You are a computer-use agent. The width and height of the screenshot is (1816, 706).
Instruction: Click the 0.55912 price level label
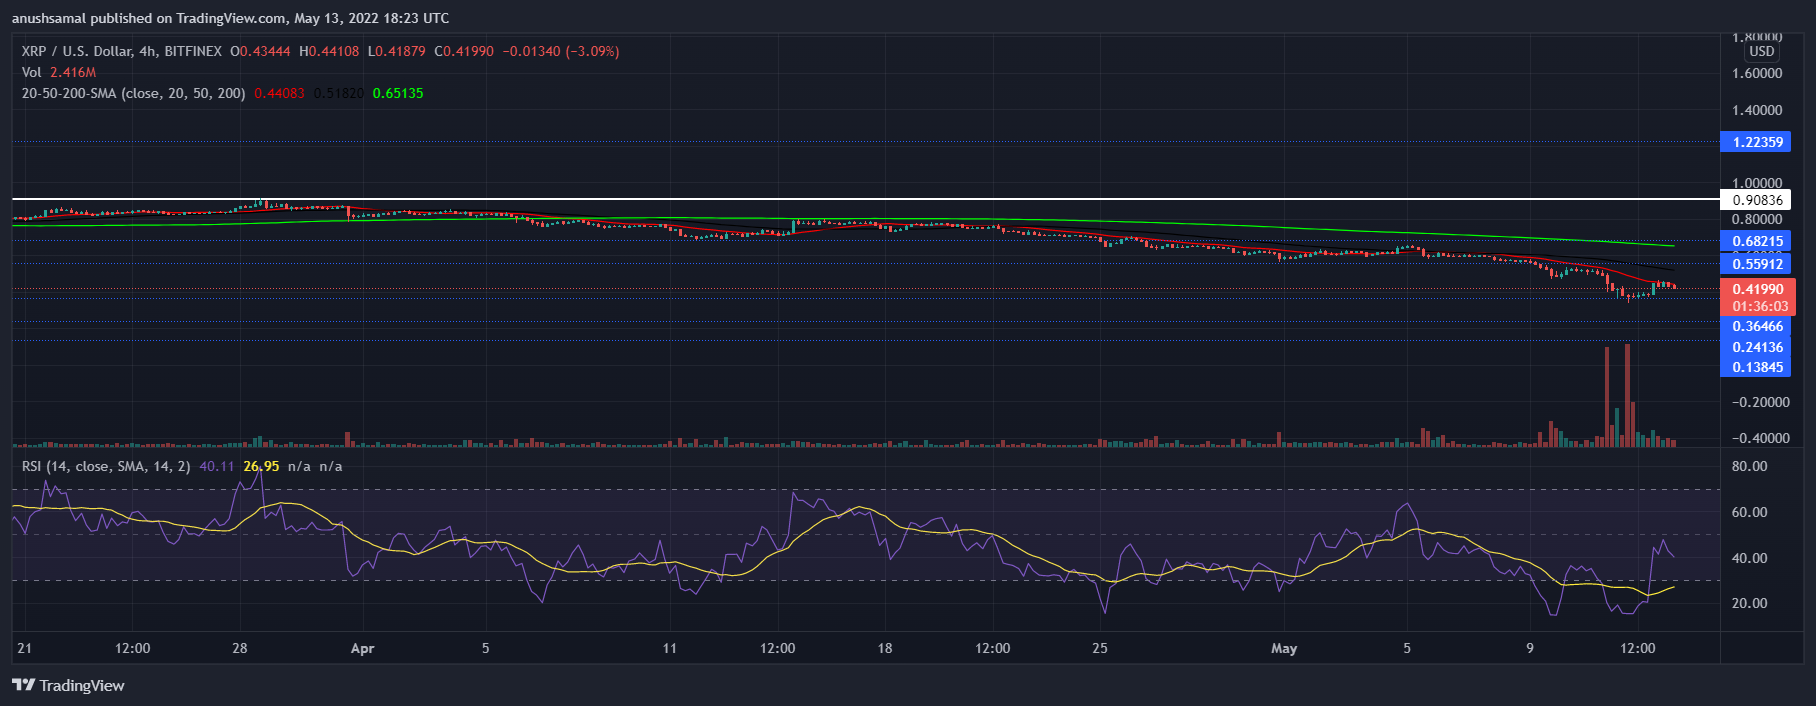point(1757,264)
